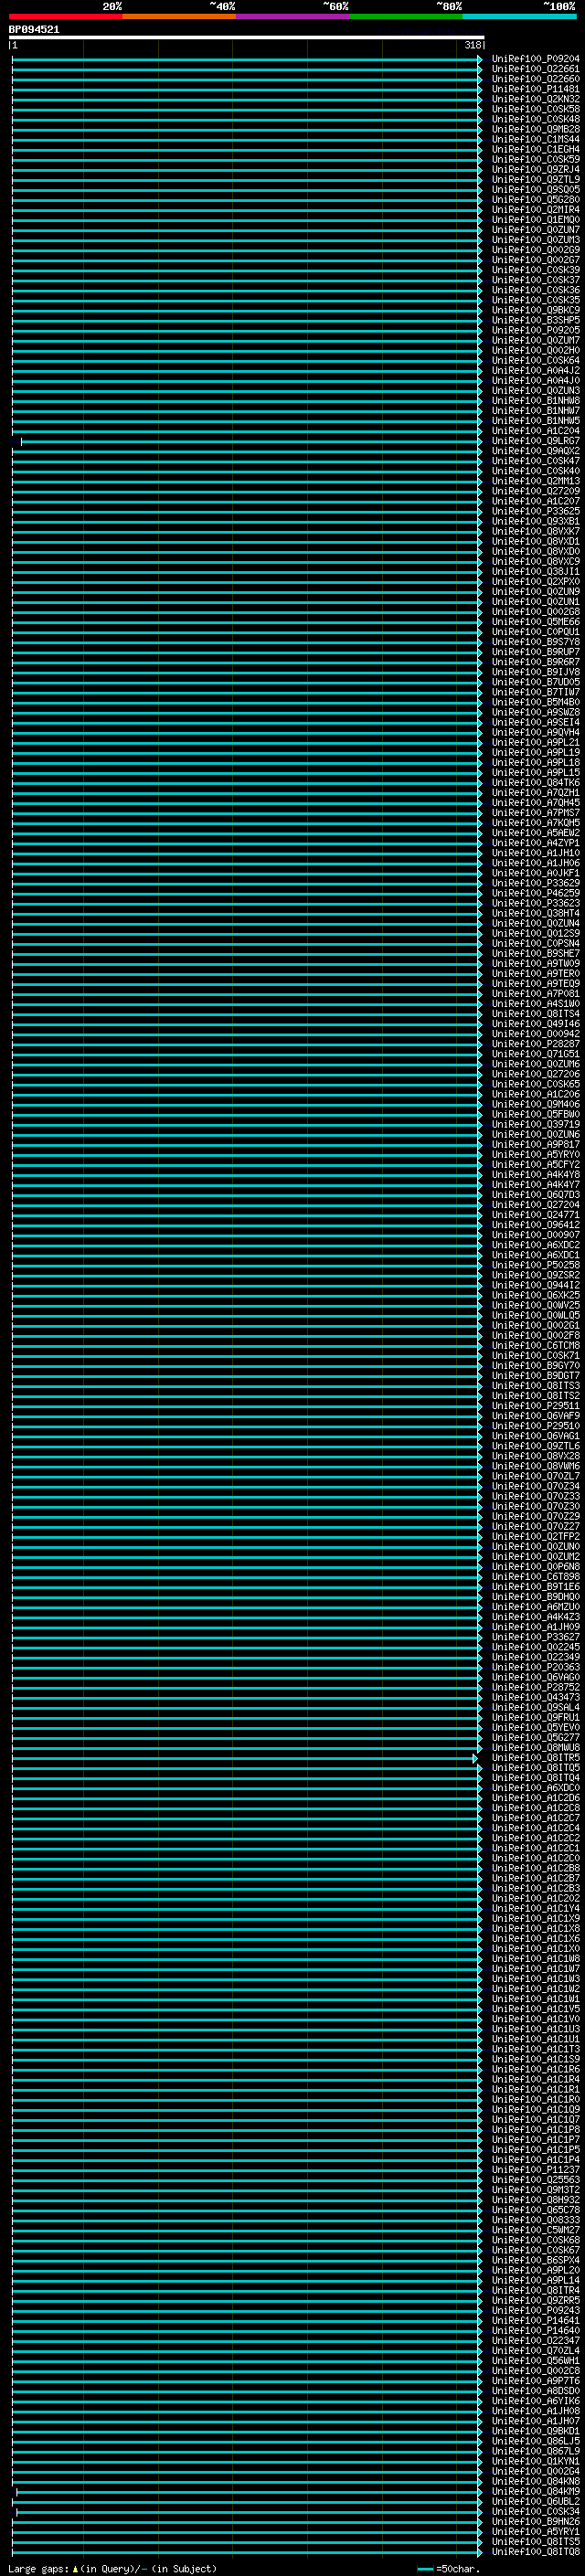The image size is (585, 2576).
Task: Click the red ~20% identity legend segment
Action: coord(66,16)
